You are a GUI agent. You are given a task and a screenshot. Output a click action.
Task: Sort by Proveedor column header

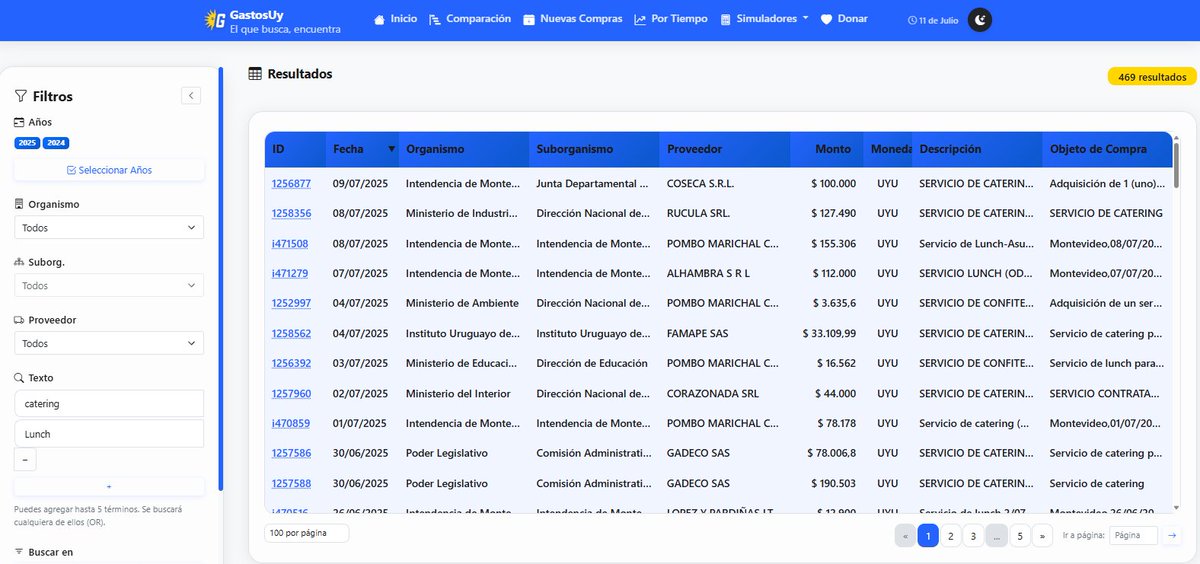[x=724, y=149]
